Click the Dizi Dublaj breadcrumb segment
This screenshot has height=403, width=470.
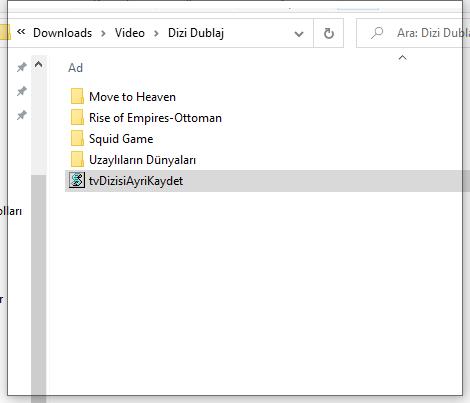point(196,33)
